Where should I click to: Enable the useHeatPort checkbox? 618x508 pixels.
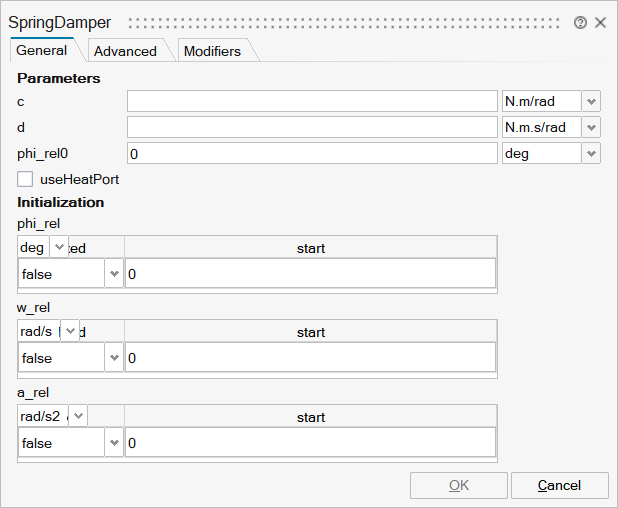point(26,179)
